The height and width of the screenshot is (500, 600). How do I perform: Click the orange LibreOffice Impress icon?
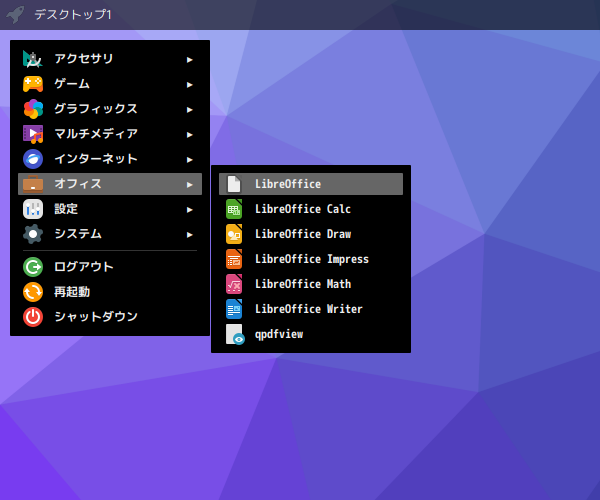234,259
